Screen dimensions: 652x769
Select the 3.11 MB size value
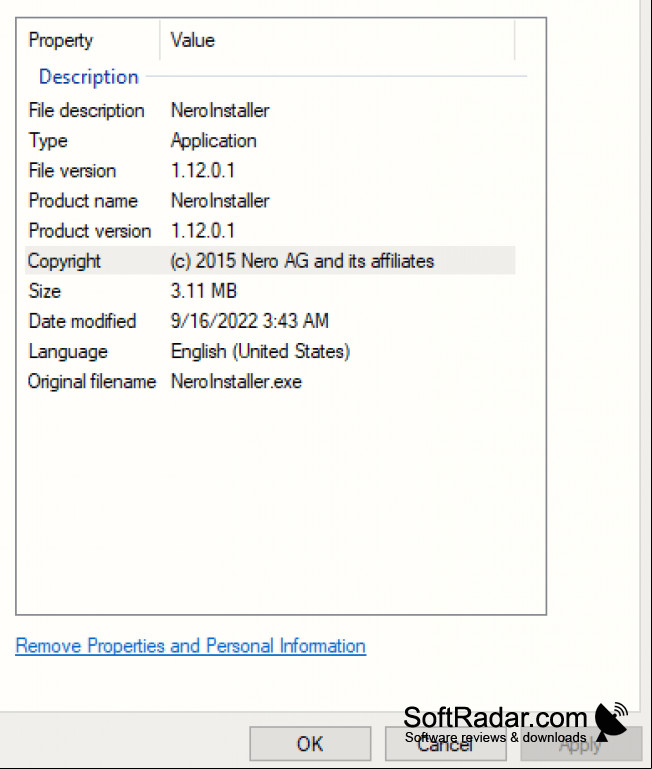point(204,291)
